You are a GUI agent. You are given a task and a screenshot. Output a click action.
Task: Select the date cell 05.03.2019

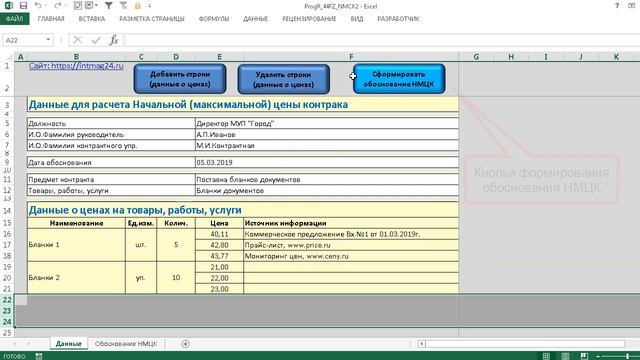click(327, 162)
